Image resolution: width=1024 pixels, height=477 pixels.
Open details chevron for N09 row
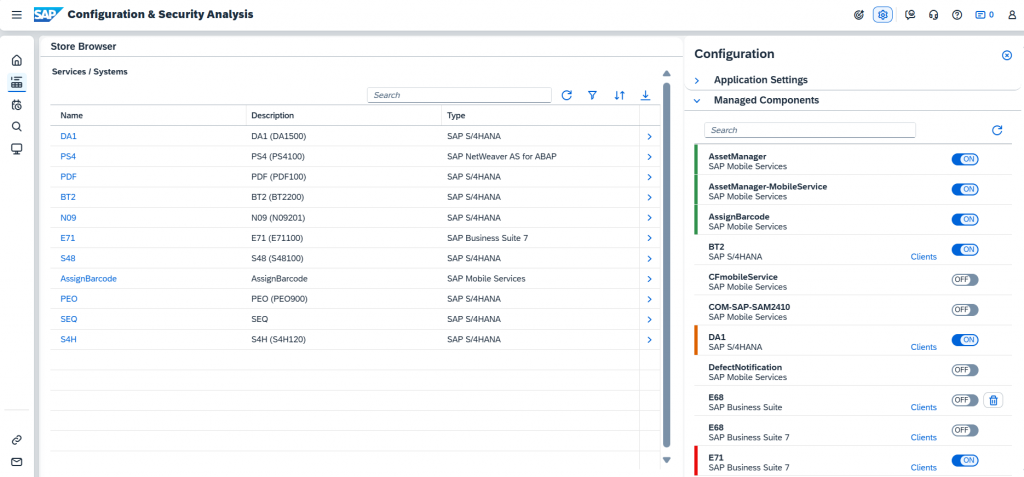[650, 218]
